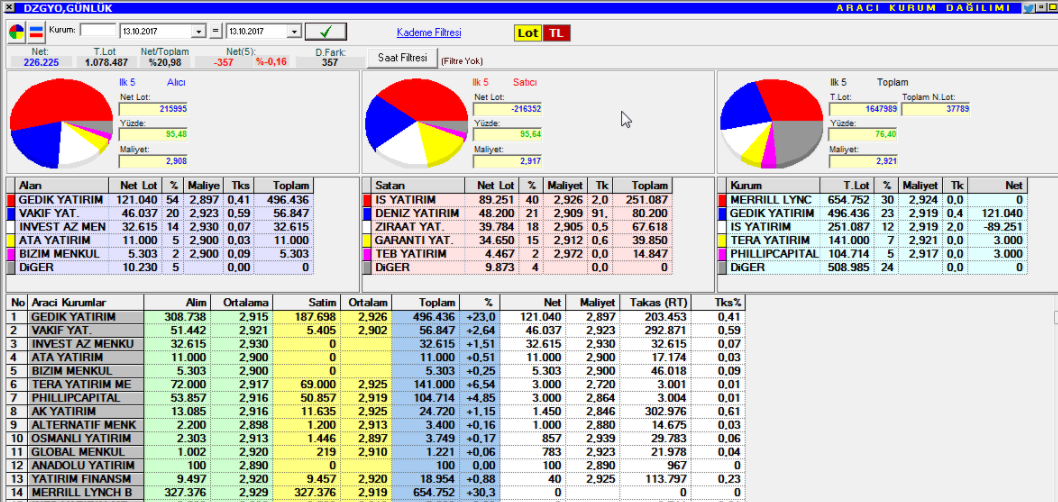Select row 11 GLOBAL MENKUL

pos(375,451)
